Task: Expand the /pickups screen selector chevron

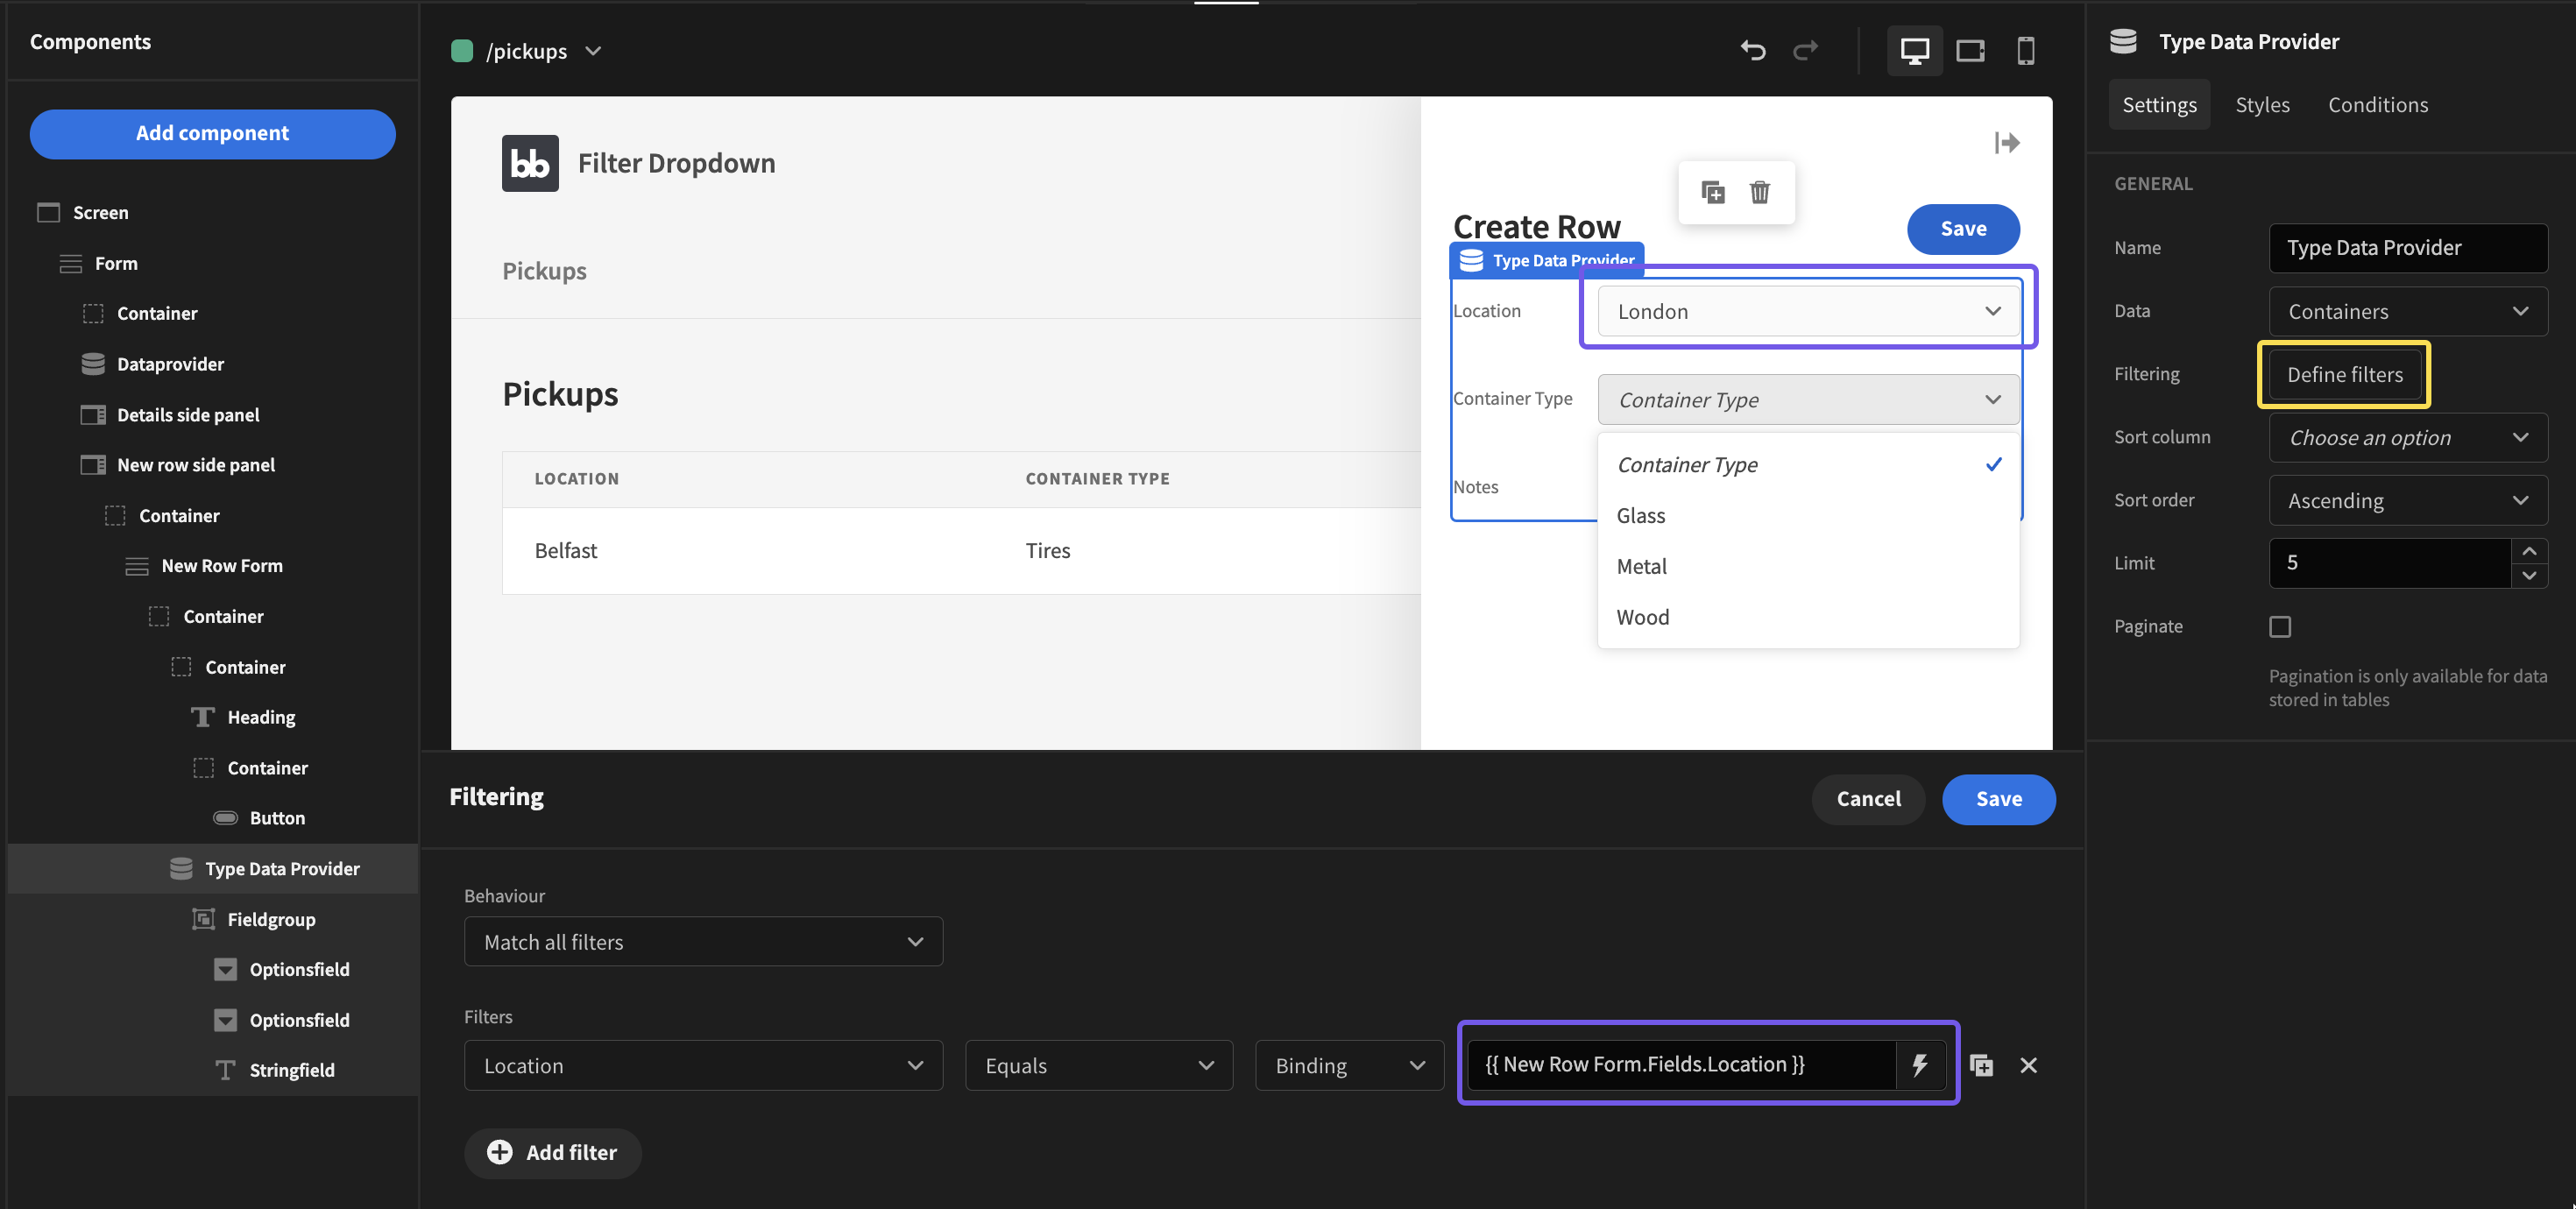Action: (x=594, y=51)
